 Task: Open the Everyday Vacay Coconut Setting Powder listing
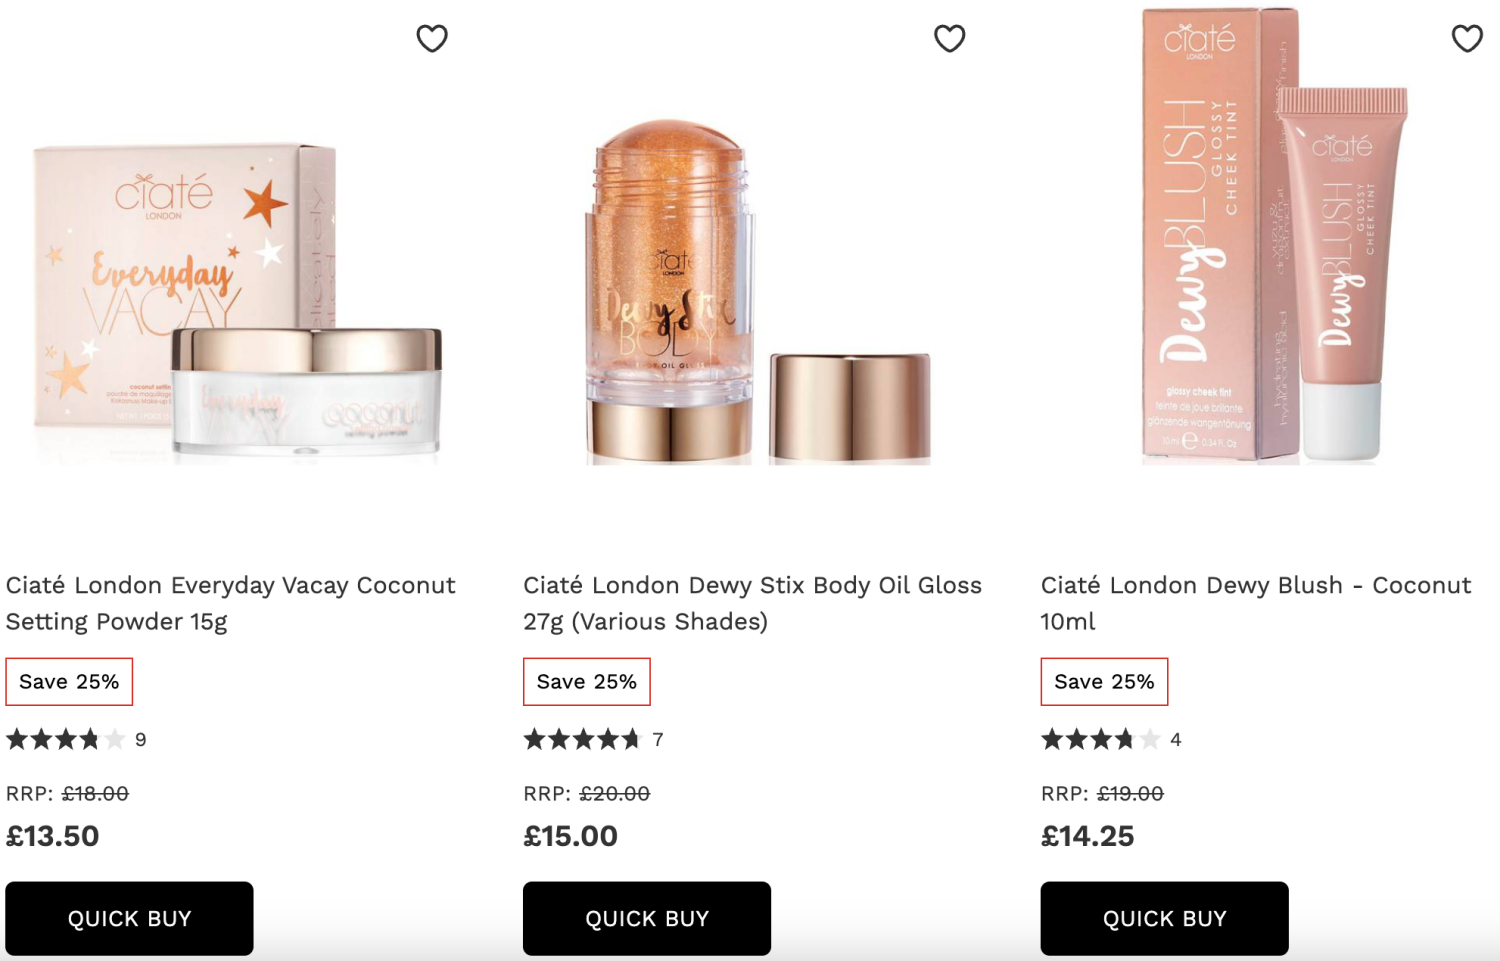(230, 603)
